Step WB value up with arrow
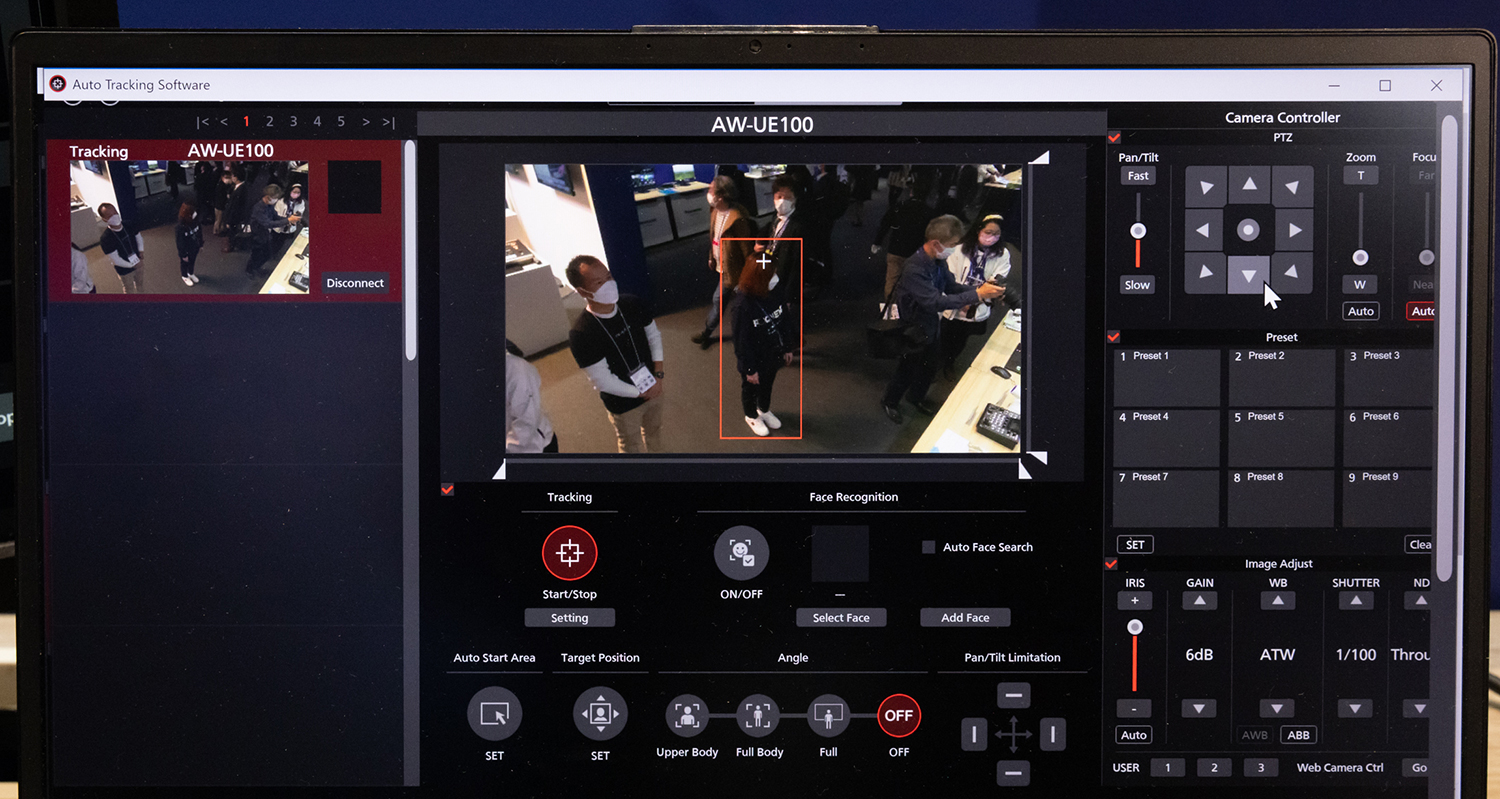1500x799 pixels. coord(1277,601)
